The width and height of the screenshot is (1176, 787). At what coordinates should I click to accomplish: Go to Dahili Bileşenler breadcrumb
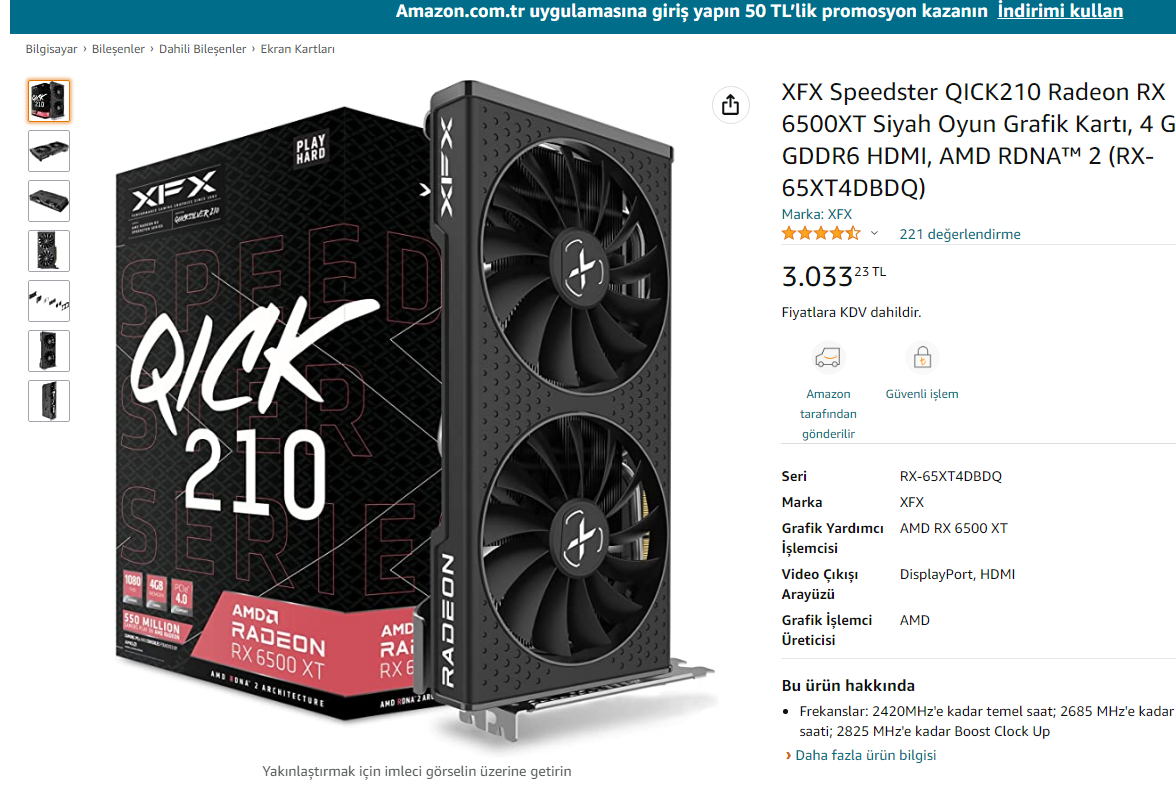(202, 49)
